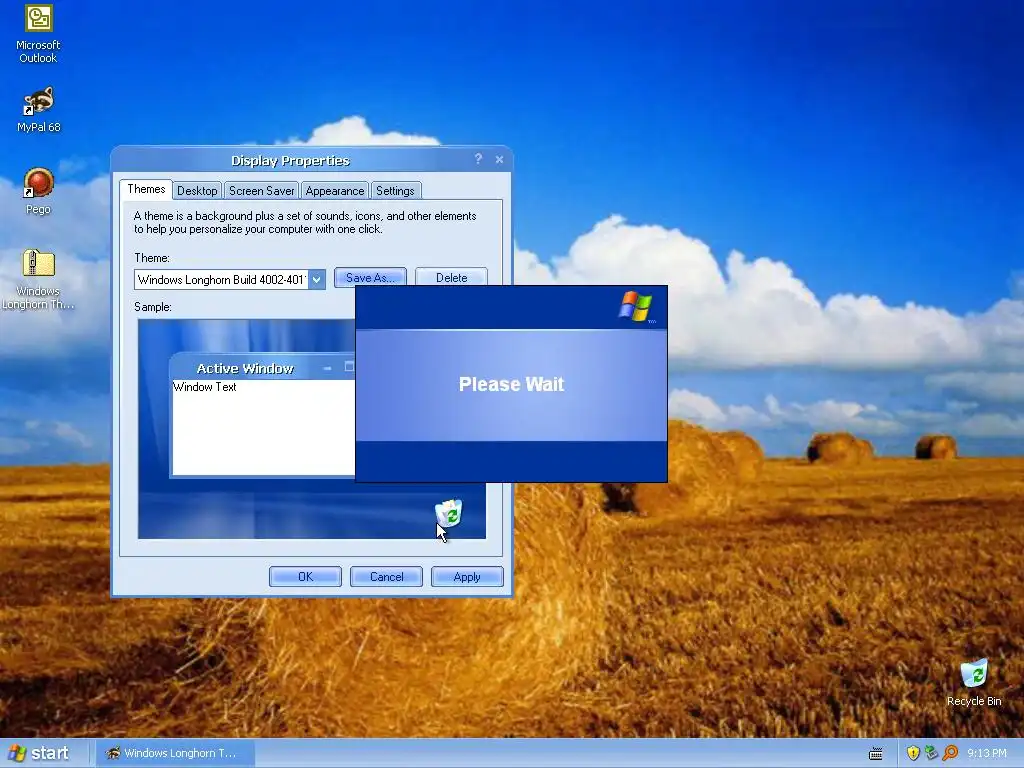The width and height of the screenshot is (1024, 768).
Task: Click the taskbar clock showing 9:13 PM
Action: click(986, 754)
